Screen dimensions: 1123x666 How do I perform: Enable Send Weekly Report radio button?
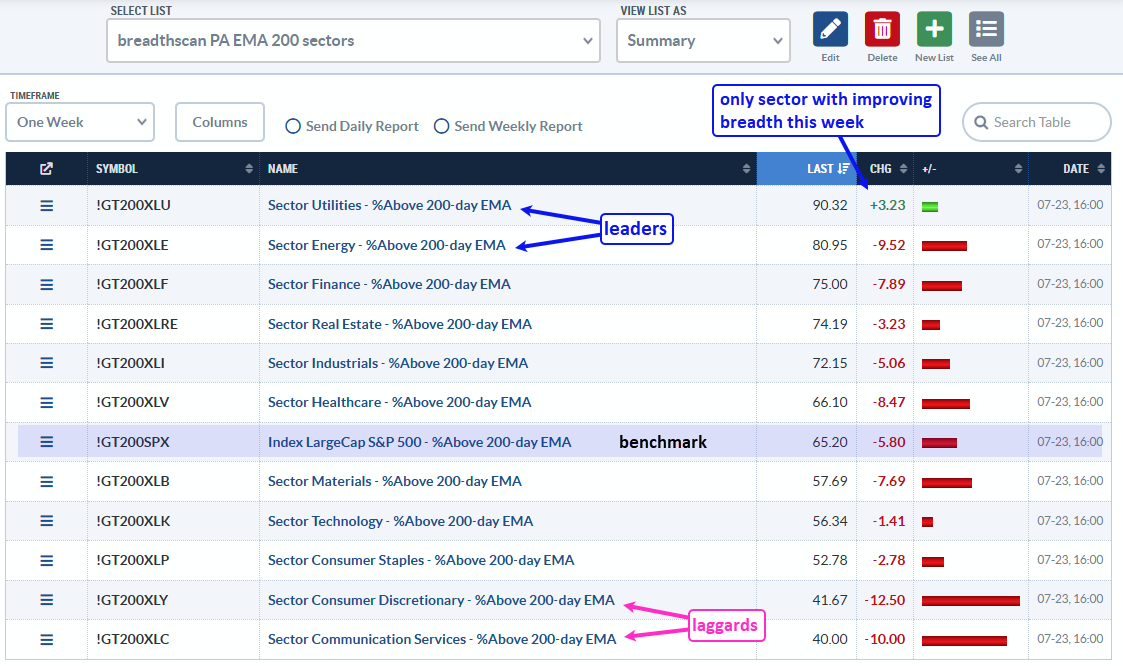tap(442, 126)
